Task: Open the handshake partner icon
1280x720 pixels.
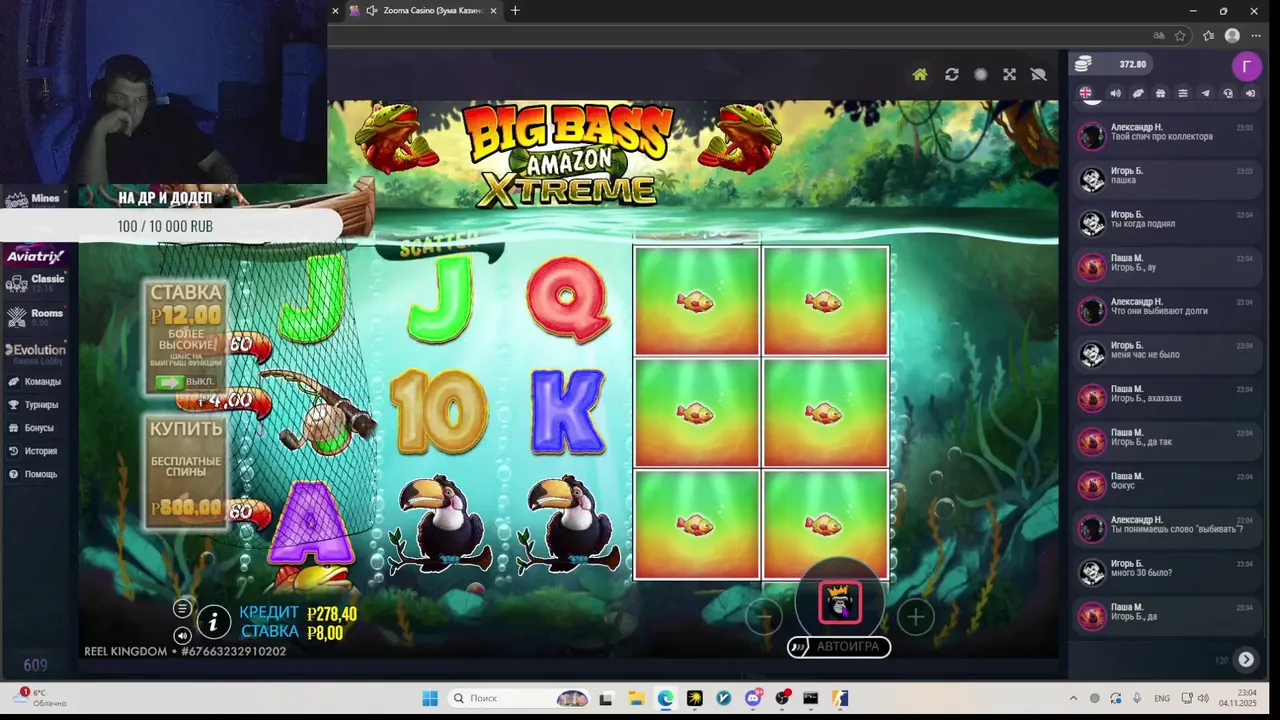Action: coord(1138,93)
